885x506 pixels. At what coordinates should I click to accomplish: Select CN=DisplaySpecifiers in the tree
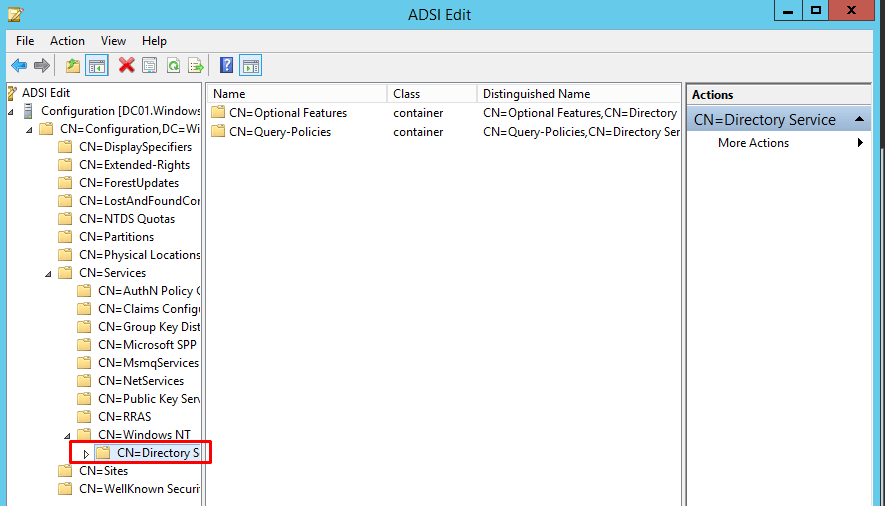click(x=135, y=147)
